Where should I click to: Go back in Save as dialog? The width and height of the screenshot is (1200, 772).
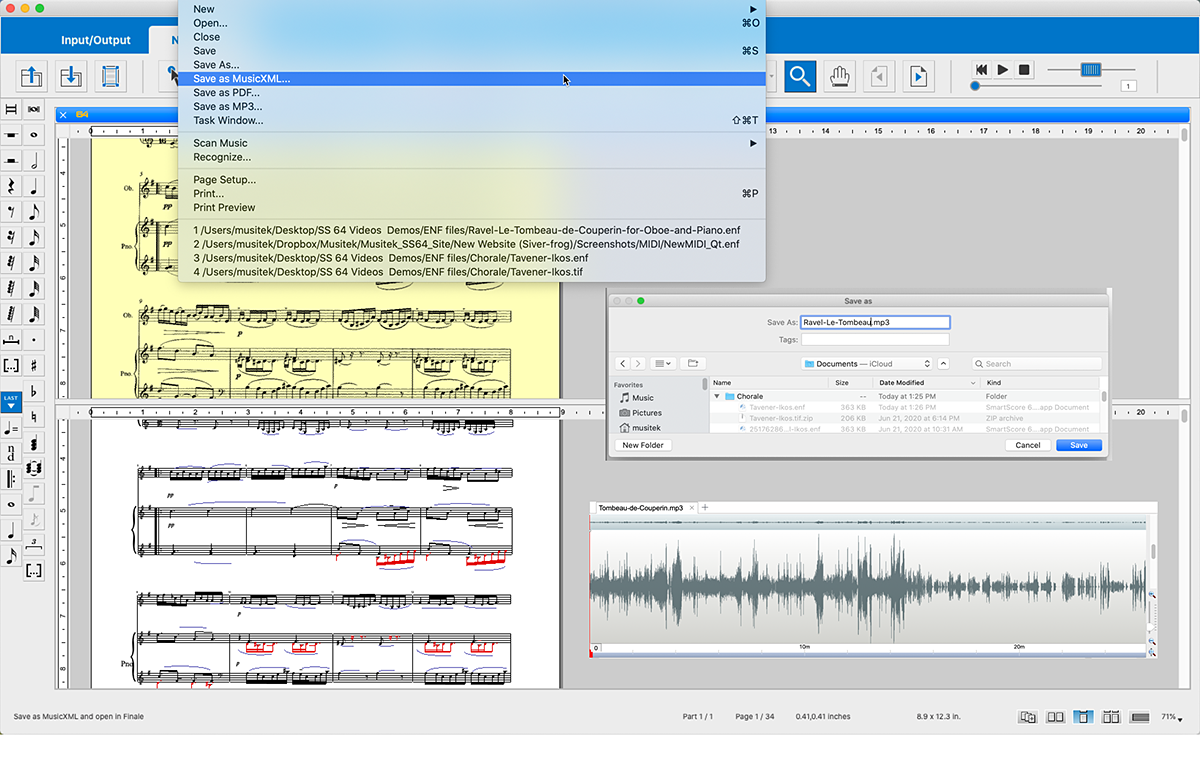point(622,363)
